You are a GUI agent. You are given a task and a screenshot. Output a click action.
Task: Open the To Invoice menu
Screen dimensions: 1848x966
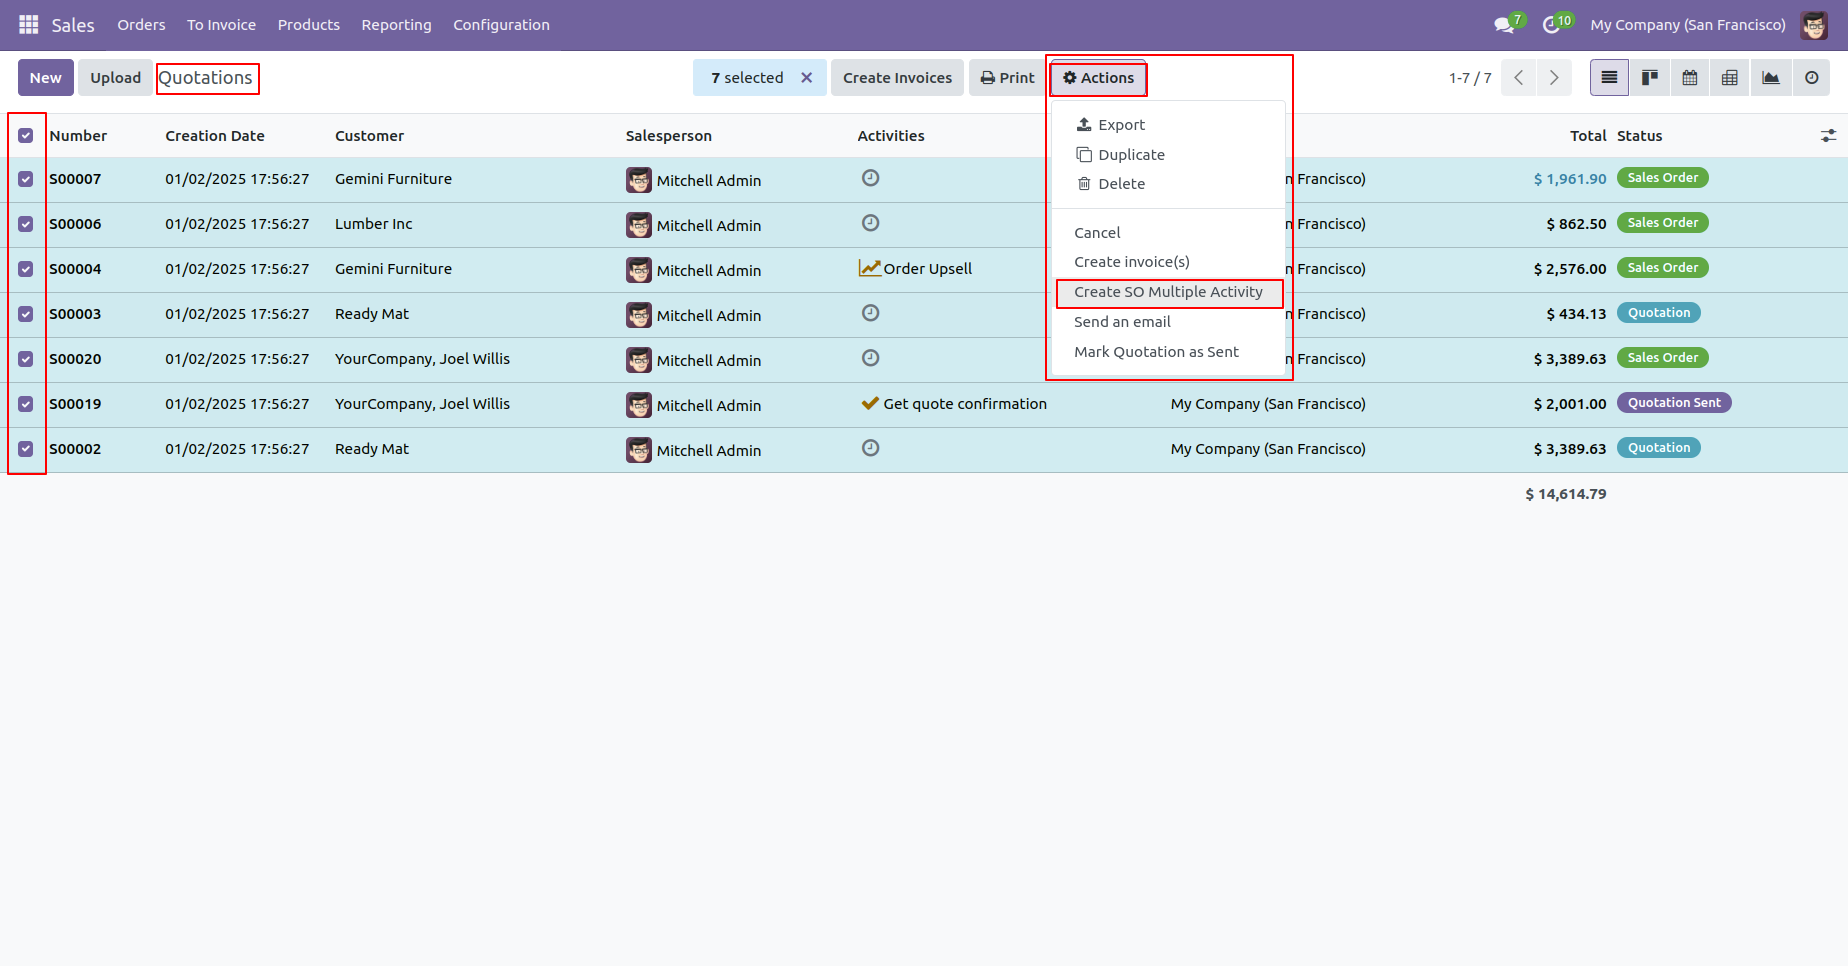click(221, 25)
